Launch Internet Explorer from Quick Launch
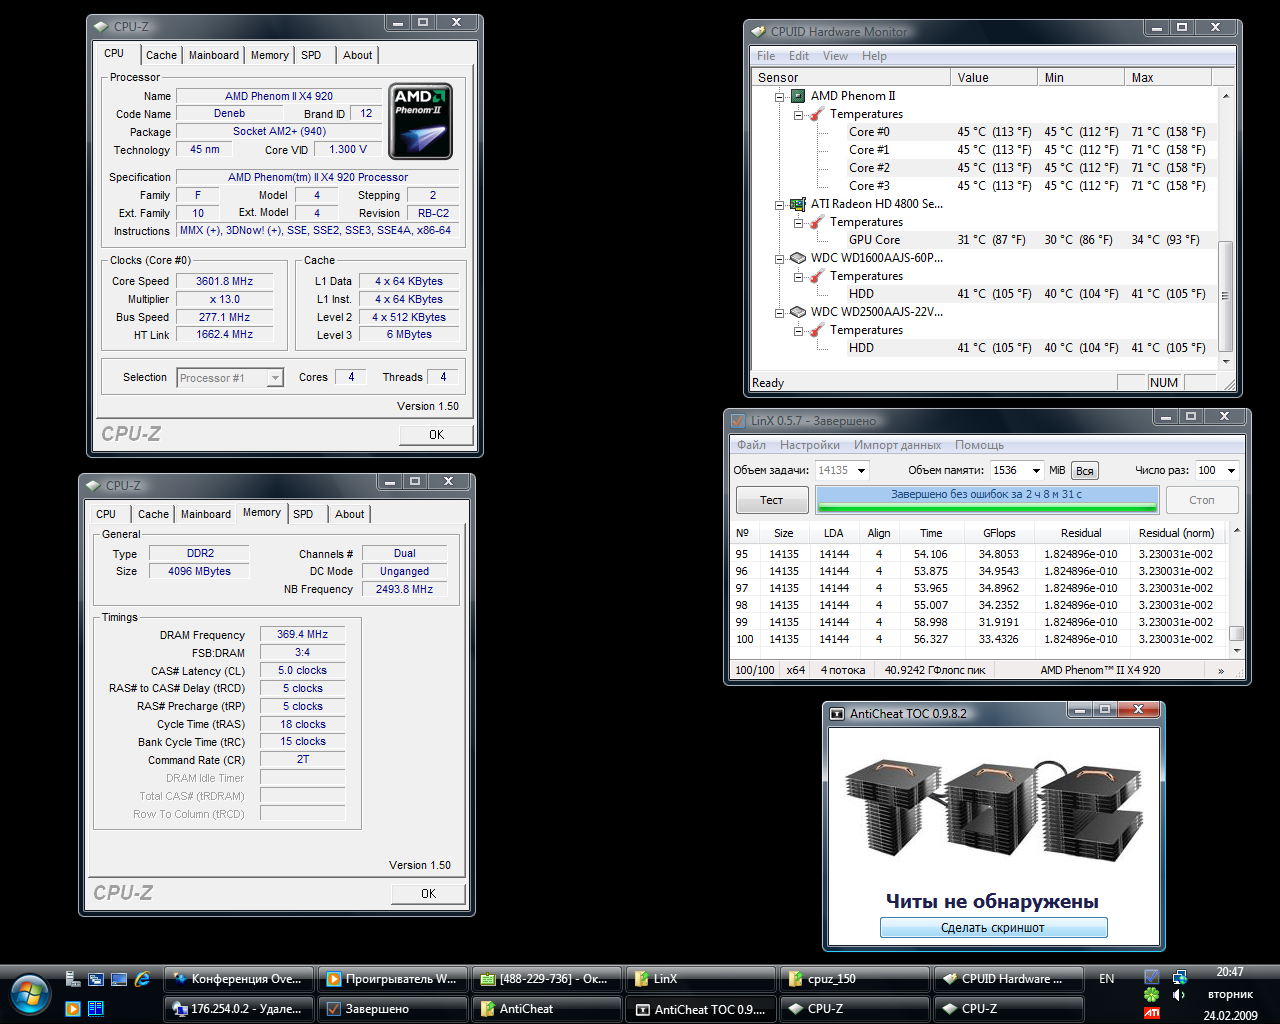 coord(142,979)
